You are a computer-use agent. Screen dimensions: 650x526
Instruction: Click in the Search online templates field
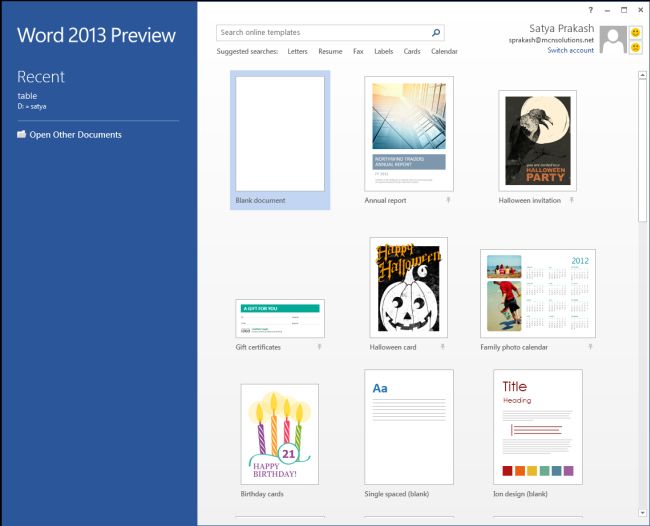tap(330, 32)
